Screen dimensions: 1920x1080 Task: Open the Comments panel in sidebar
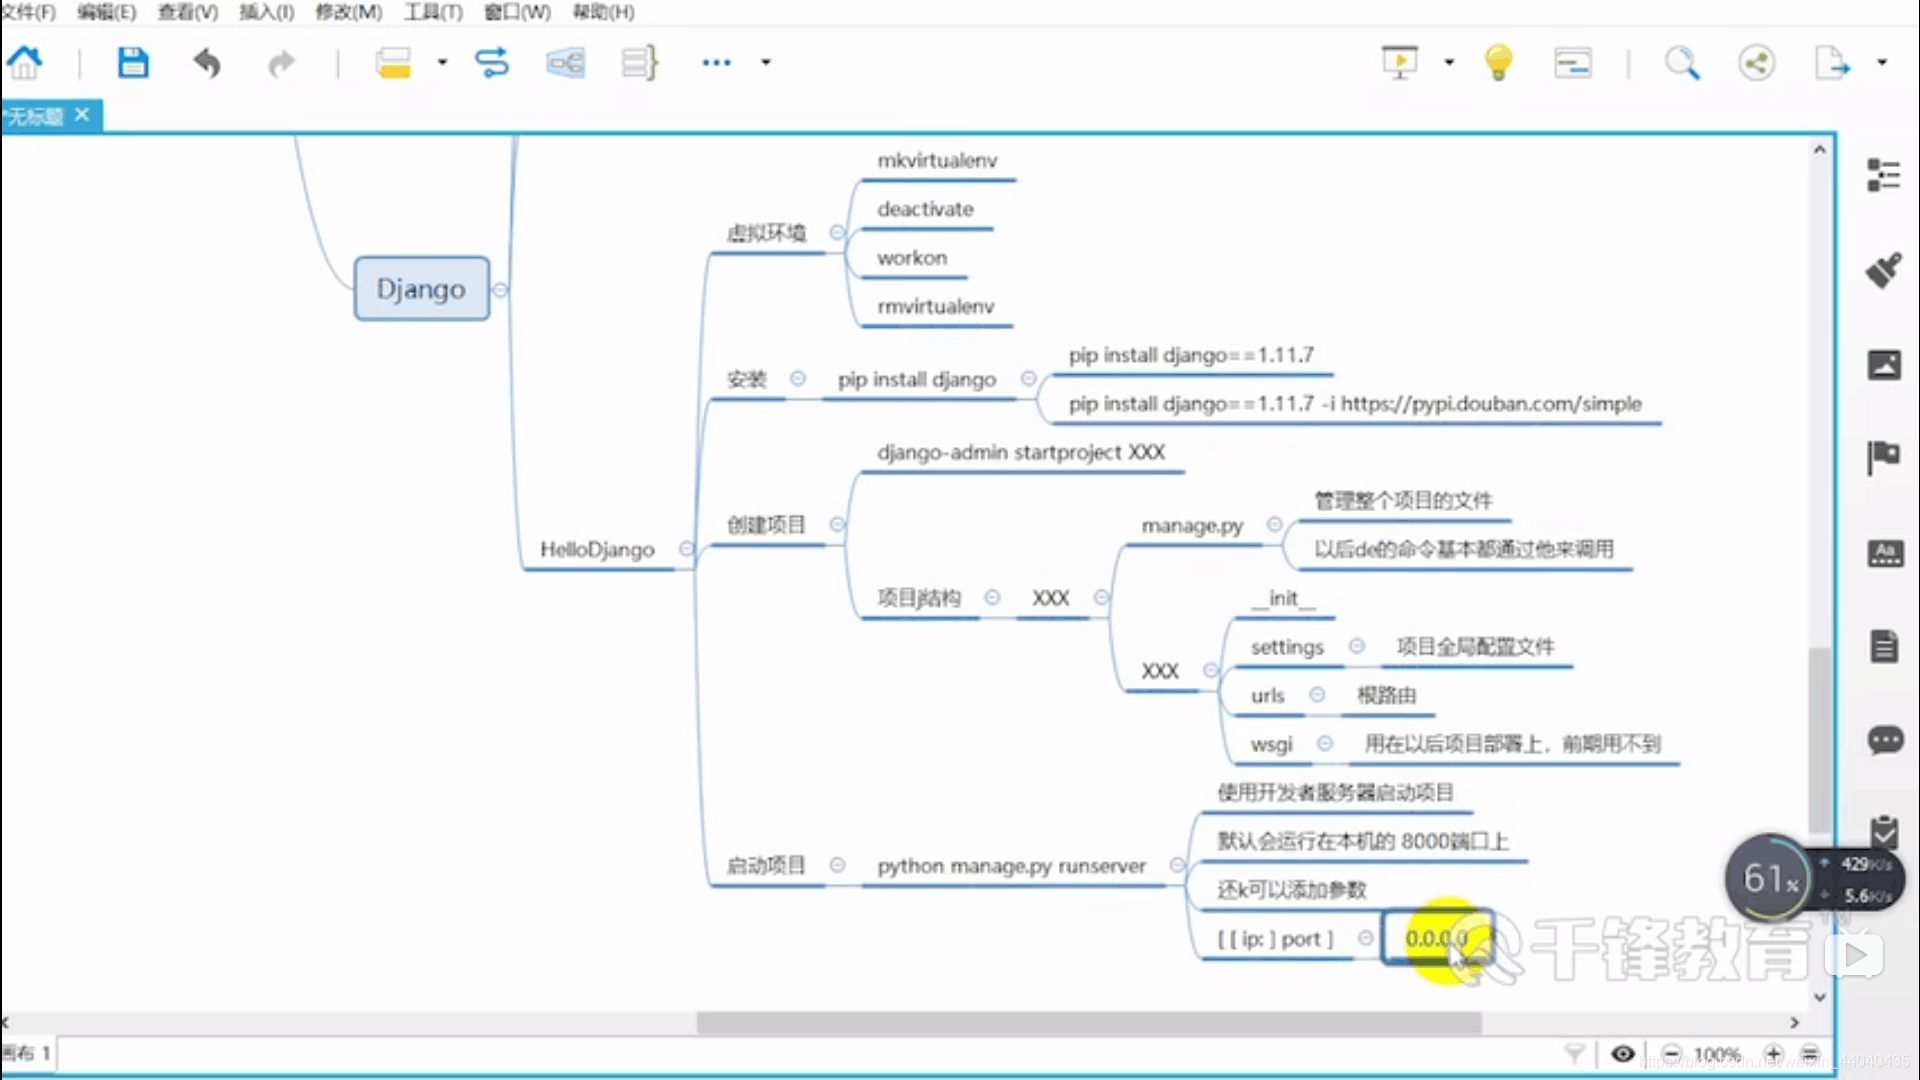tap(1886, 741)
